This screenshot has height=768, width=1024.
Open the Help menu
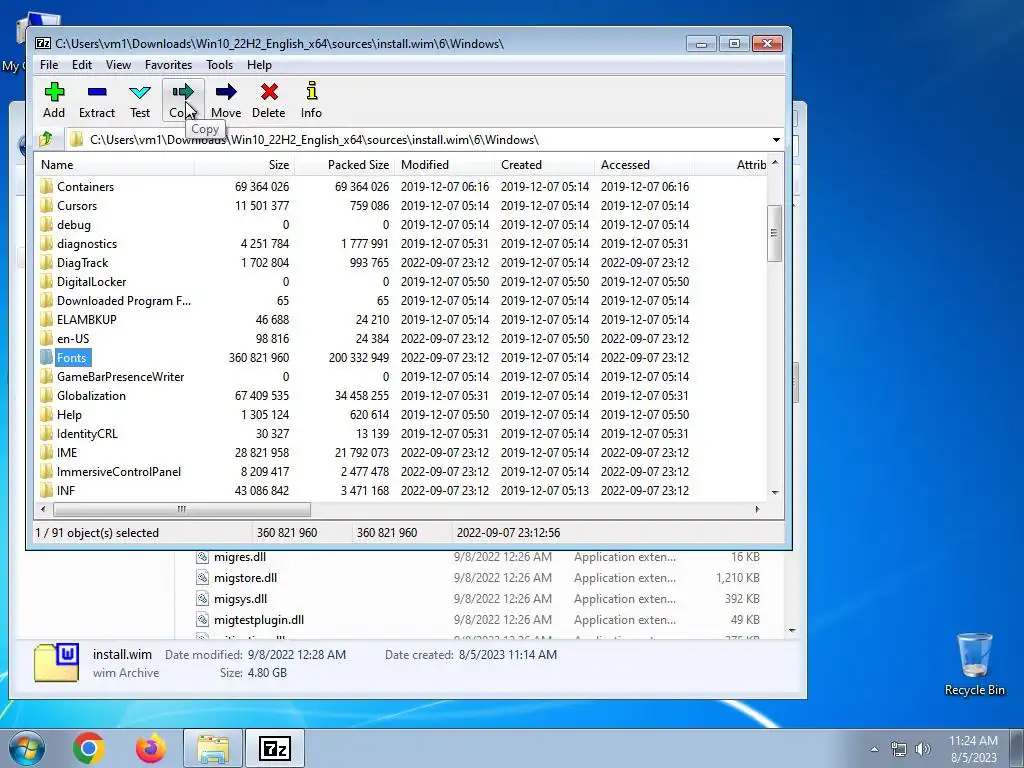(259, 65)
